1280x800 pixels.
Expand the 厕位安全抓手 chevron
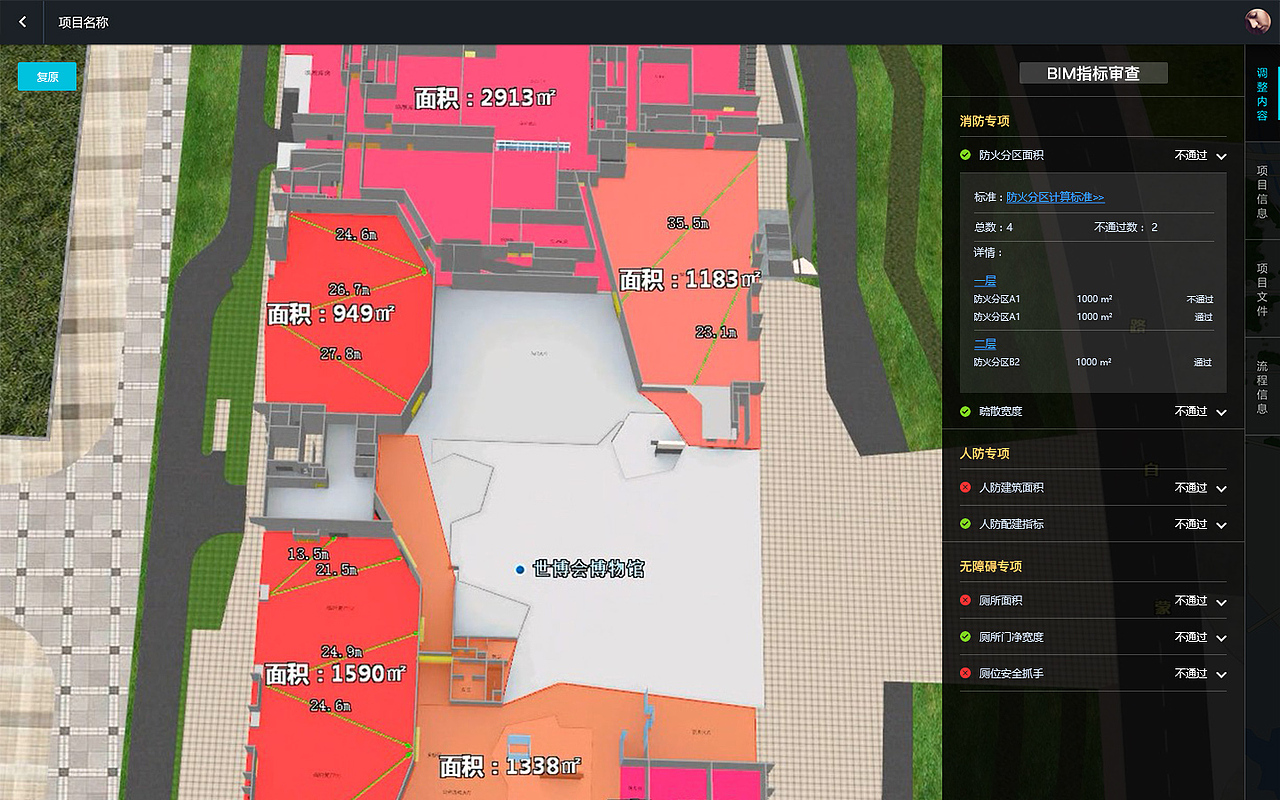(x=1221, y=675)
